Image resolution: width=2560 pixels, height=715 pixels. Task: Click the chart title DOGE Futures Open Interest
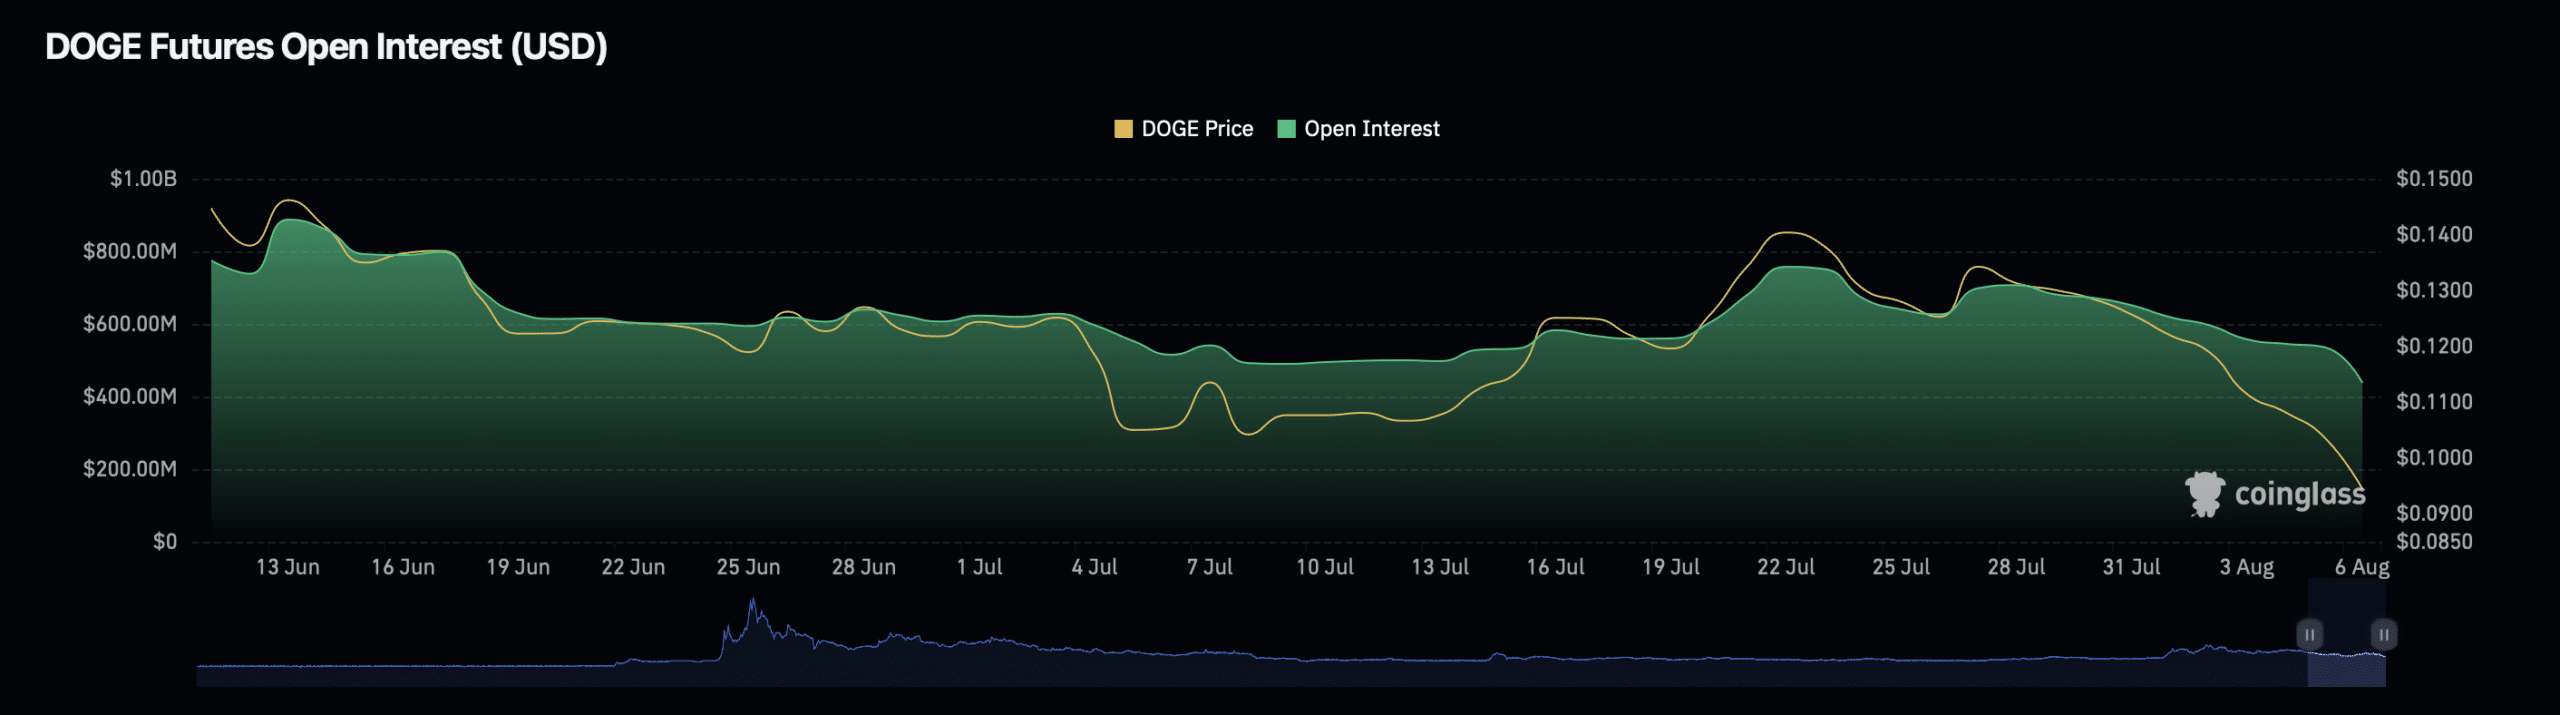326,47
